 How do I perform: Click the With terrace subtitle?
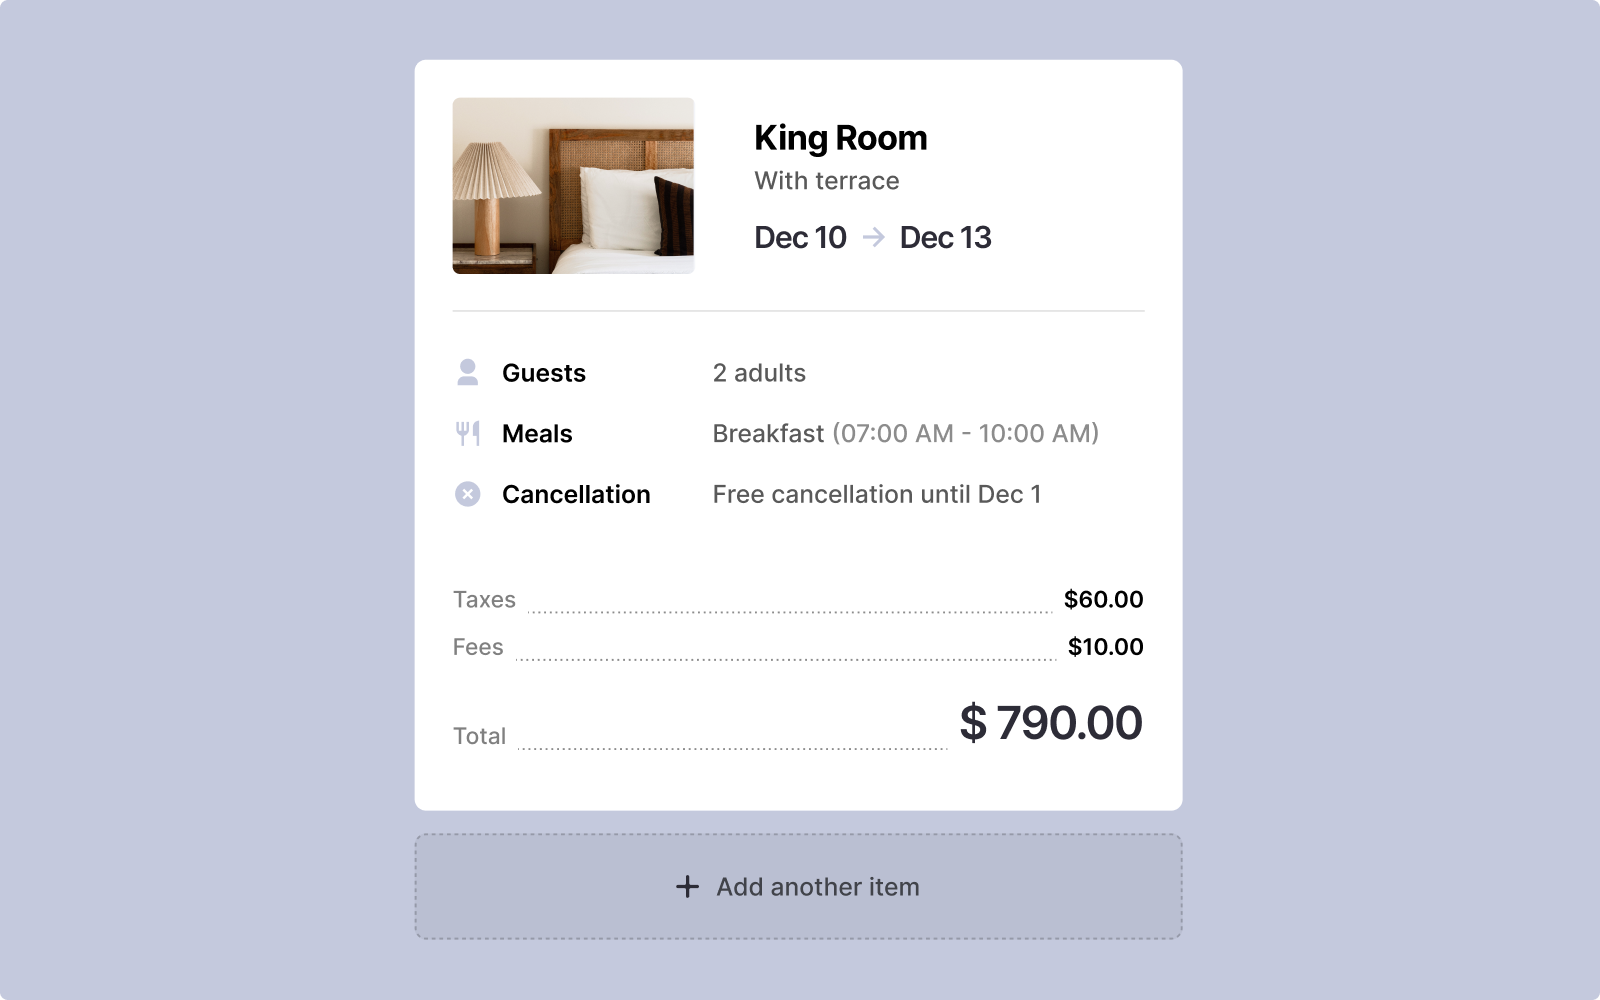tap(826, 181)
